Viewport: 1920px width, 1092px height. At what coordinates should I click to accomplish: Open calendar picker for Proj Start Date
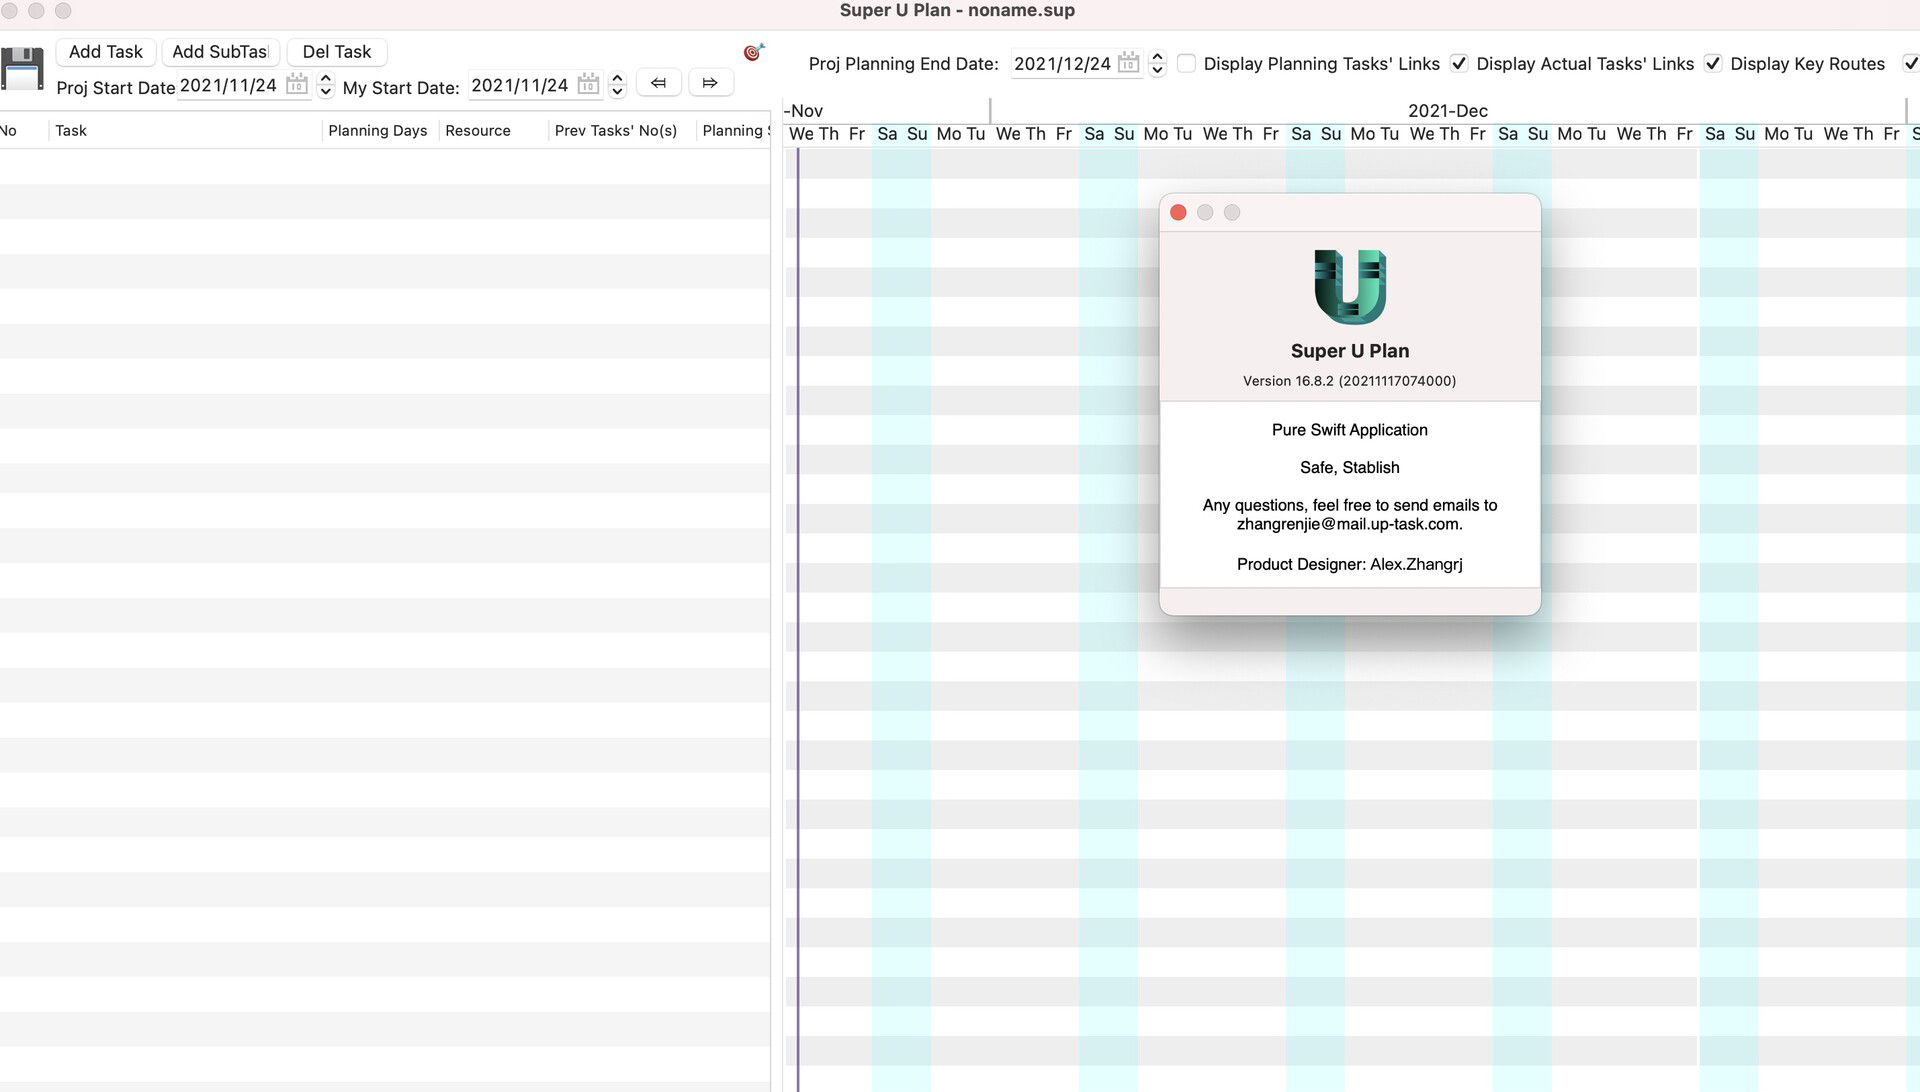click(297, 84)
